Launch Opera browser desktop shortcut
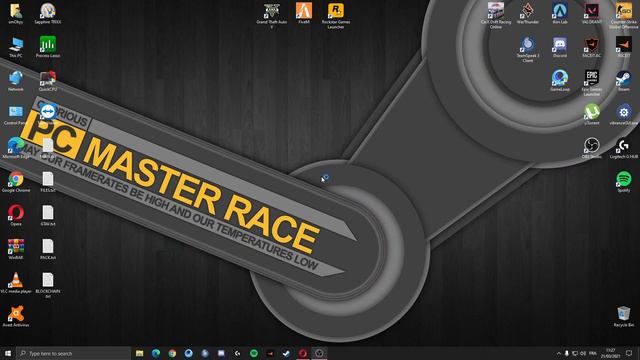 16,215
